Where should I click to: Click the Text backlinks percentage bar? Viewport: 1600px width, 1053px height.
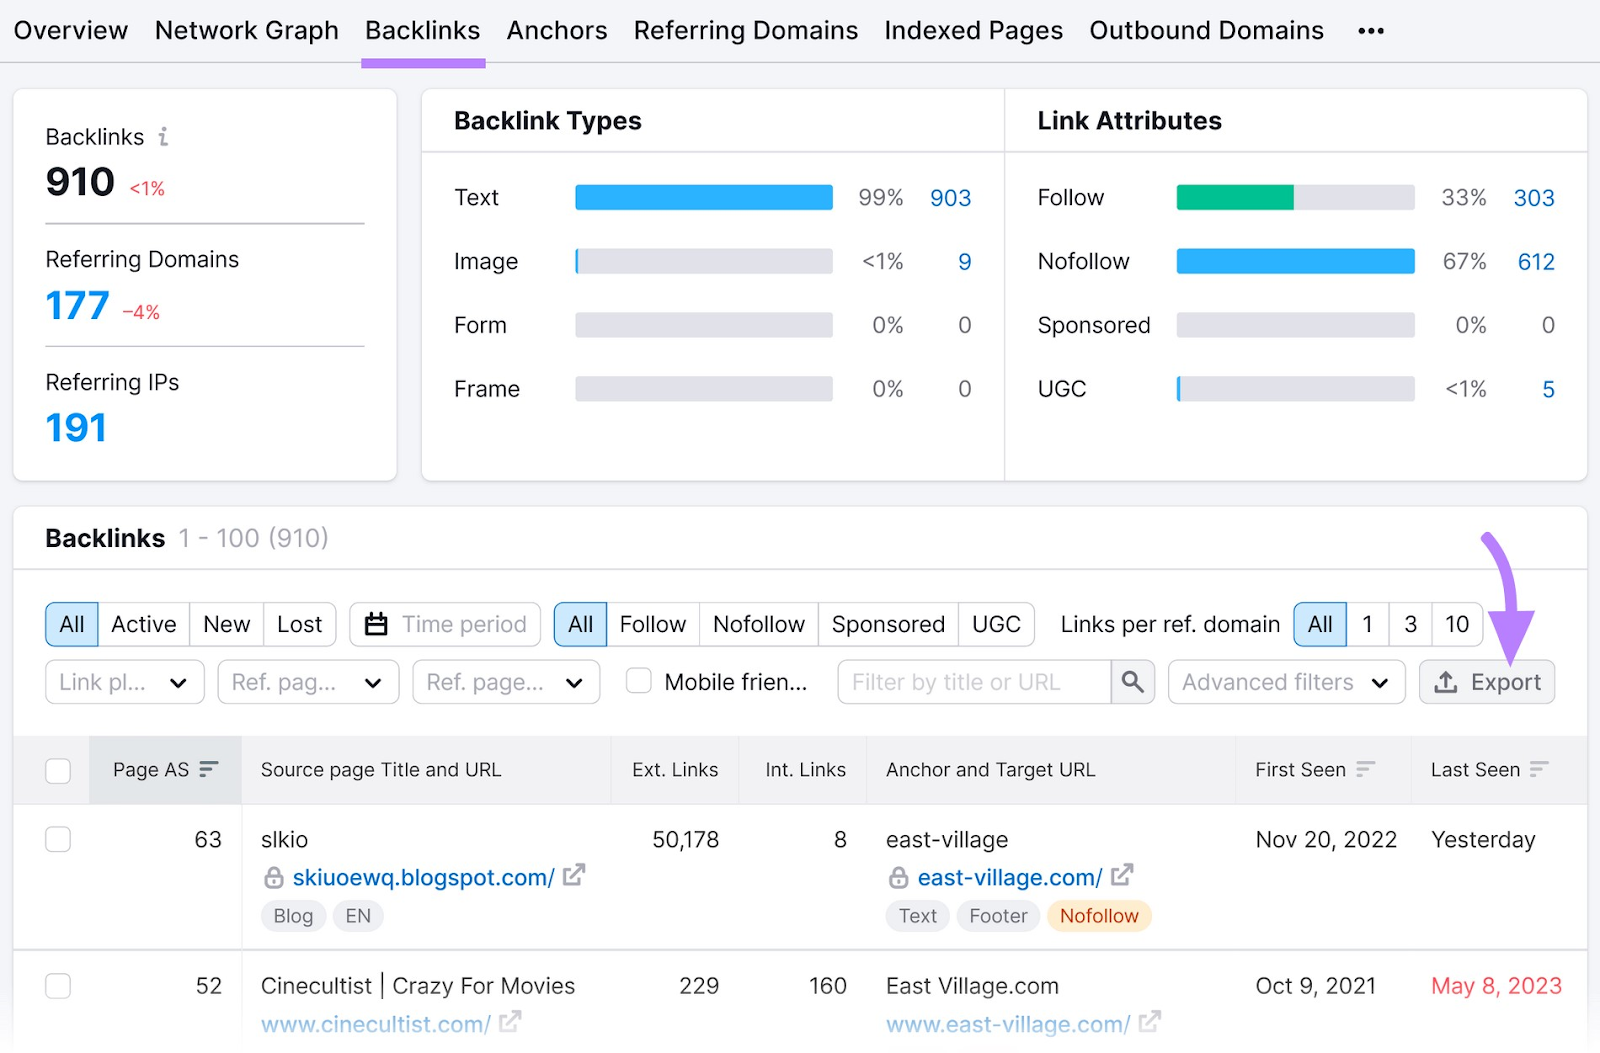tap(703, 197)
